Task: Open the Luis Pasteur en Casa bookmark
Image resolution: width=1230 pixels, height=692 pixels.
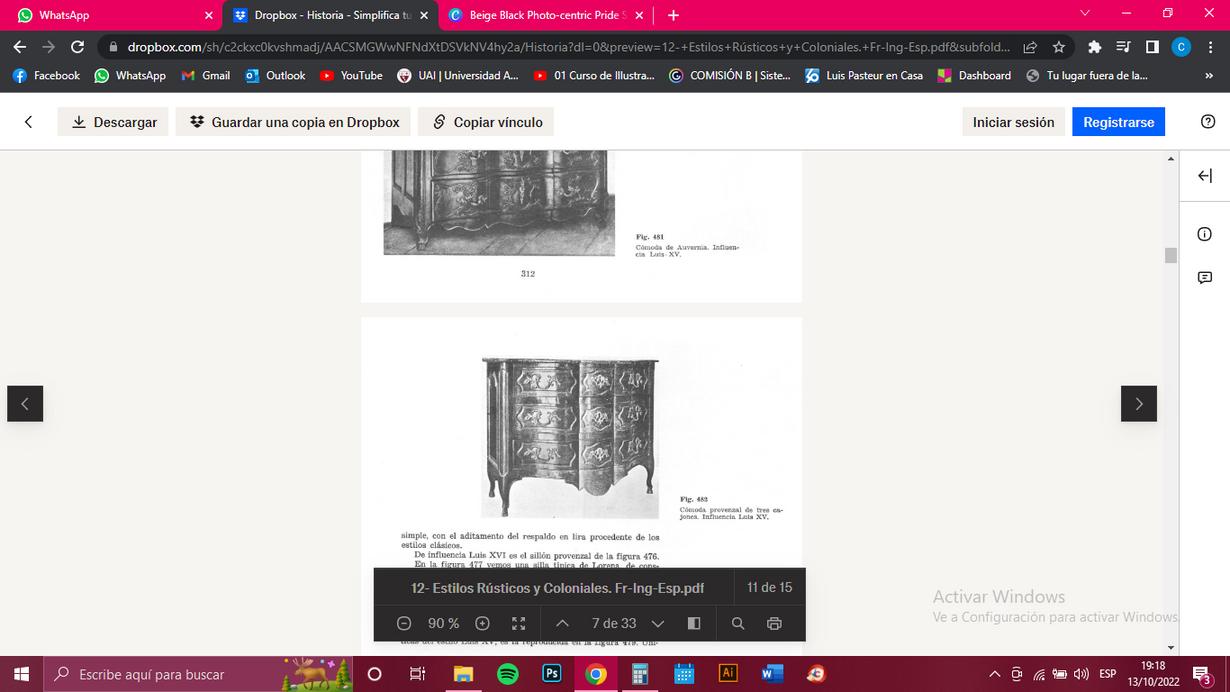Action: point(864,75)
